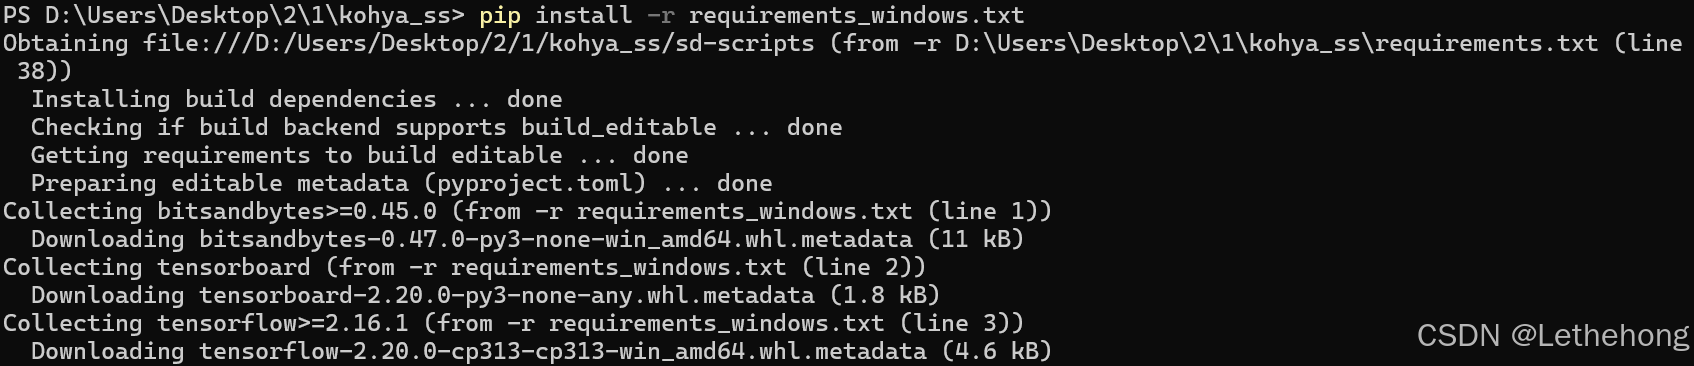
Task: Click the Installing build dependencies line
Action: point(296,100)
